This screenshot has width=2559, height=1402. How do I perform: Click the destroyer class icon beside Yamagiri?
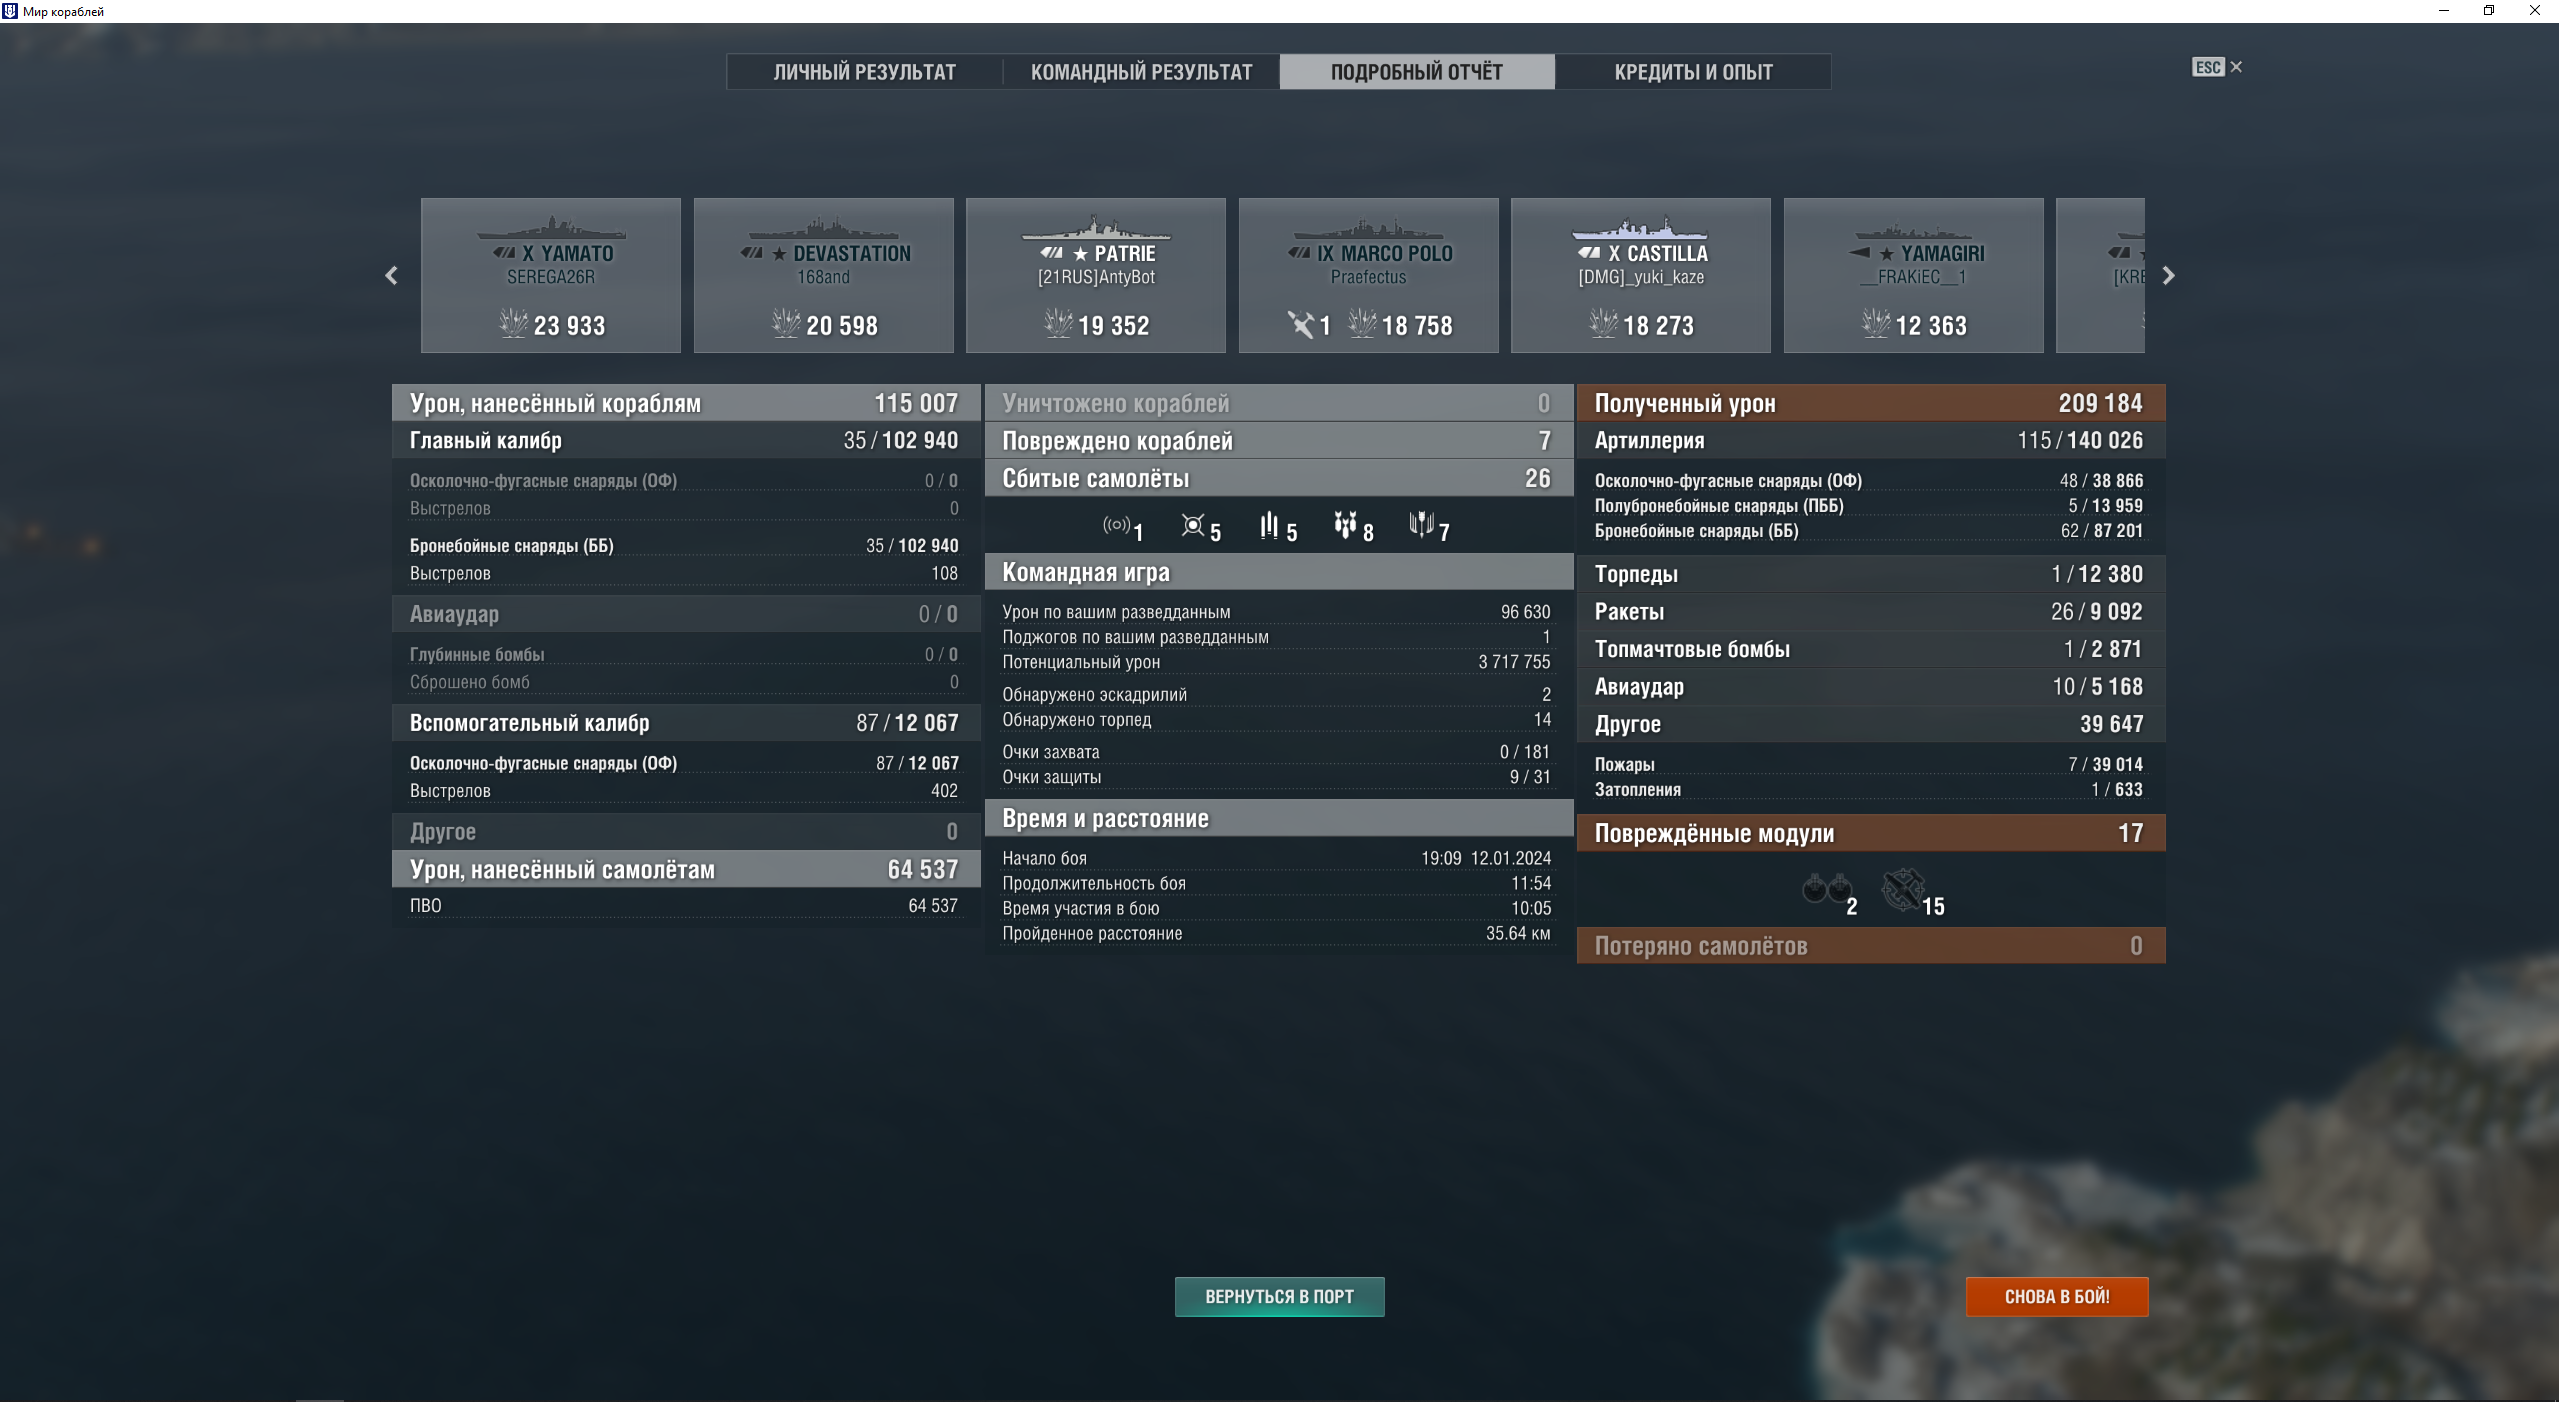pos(1859,253)
